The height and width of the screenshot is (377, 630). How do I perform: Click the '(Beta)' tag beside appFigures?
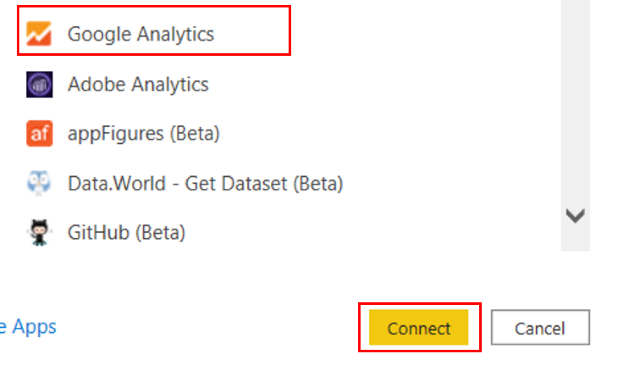[x=194, y=133]
